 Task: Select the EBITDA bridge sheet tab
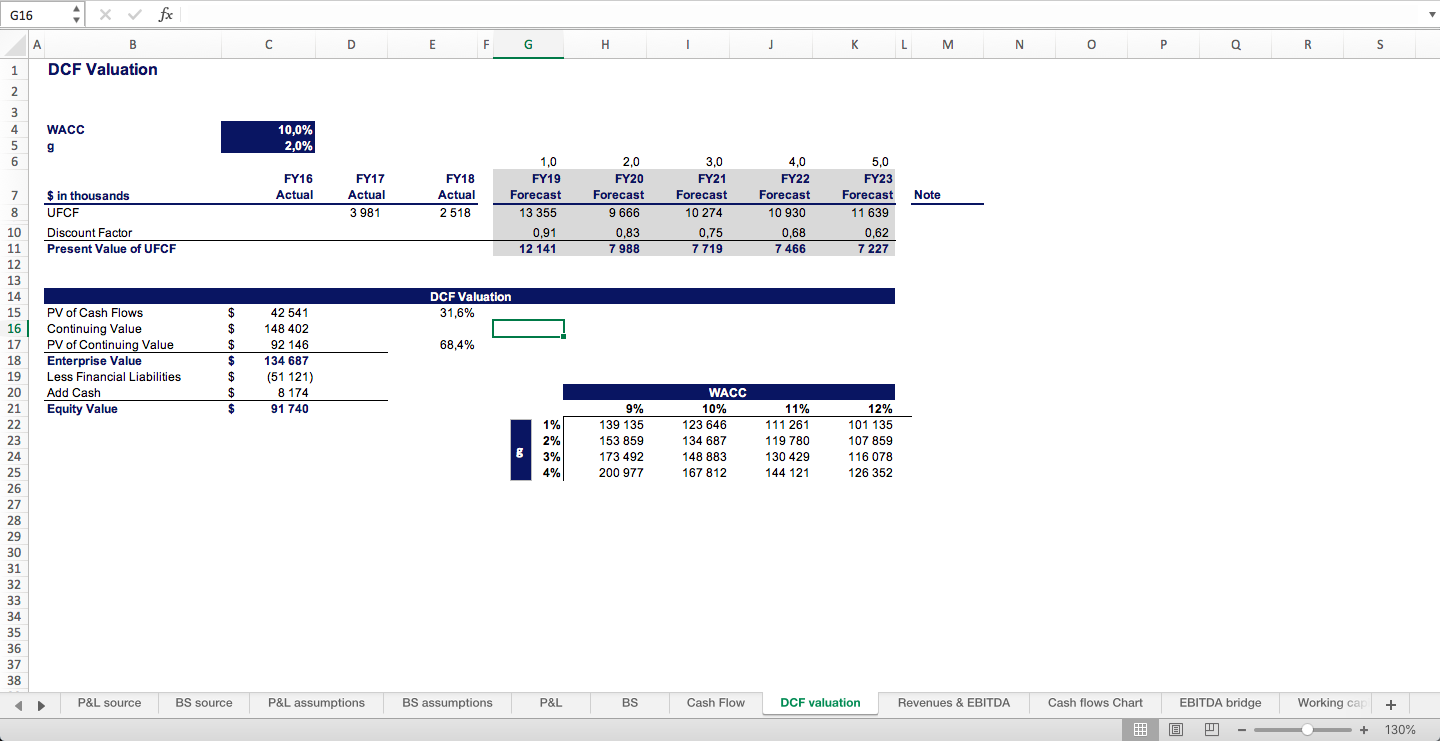point(1220,703)
